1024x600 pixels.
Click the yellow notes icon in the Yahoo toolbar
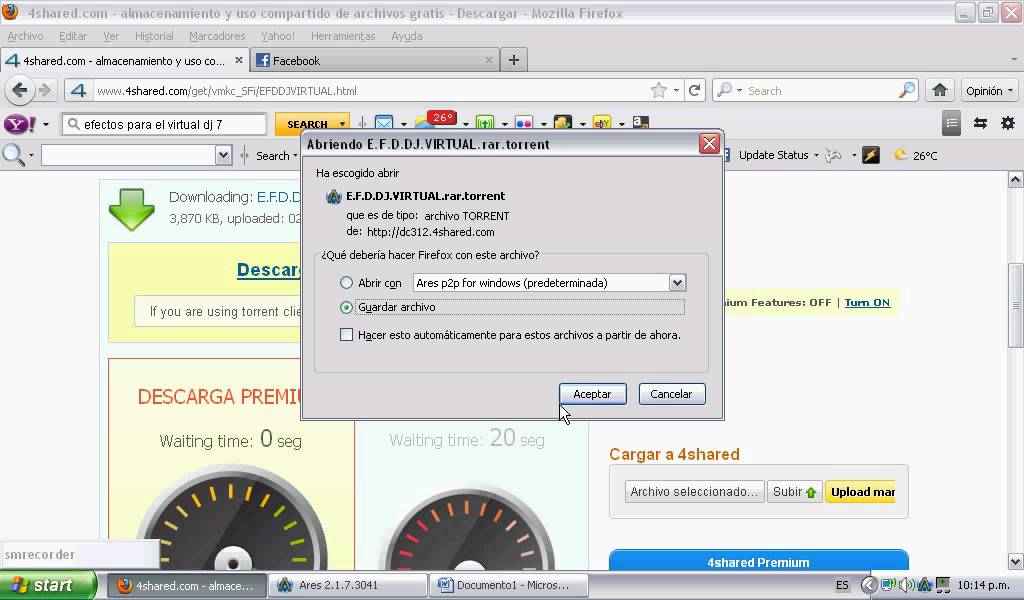[x=563, y=122]
